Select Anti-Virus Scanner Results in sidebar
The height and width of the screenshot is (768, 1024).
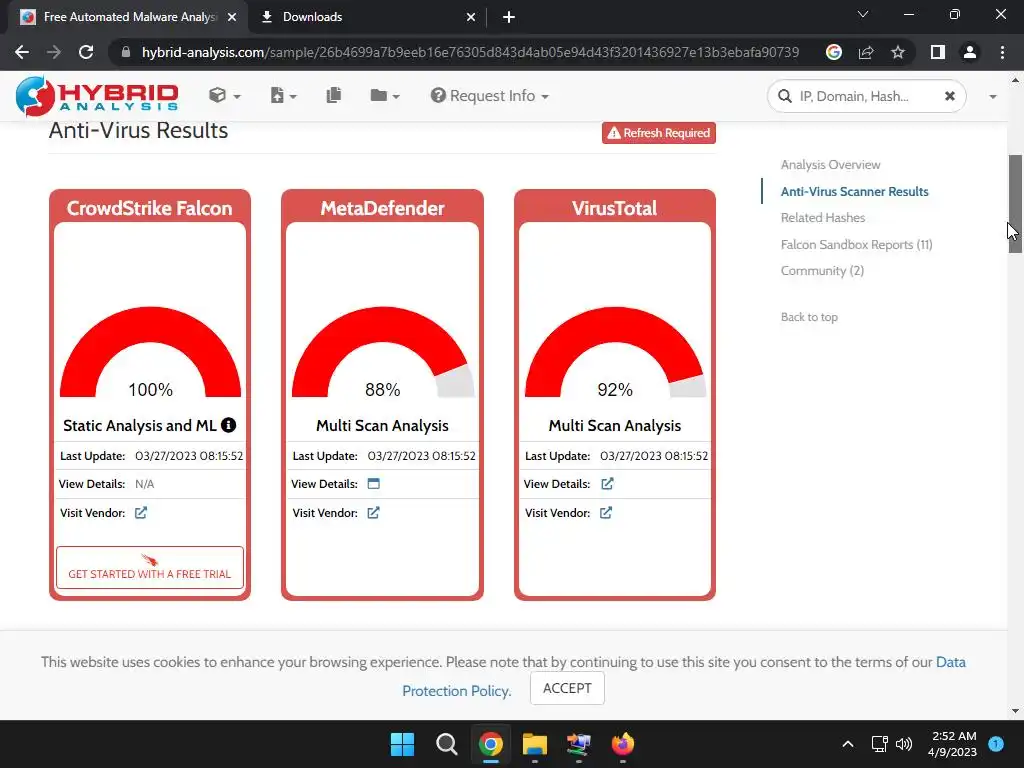[854, 191]
